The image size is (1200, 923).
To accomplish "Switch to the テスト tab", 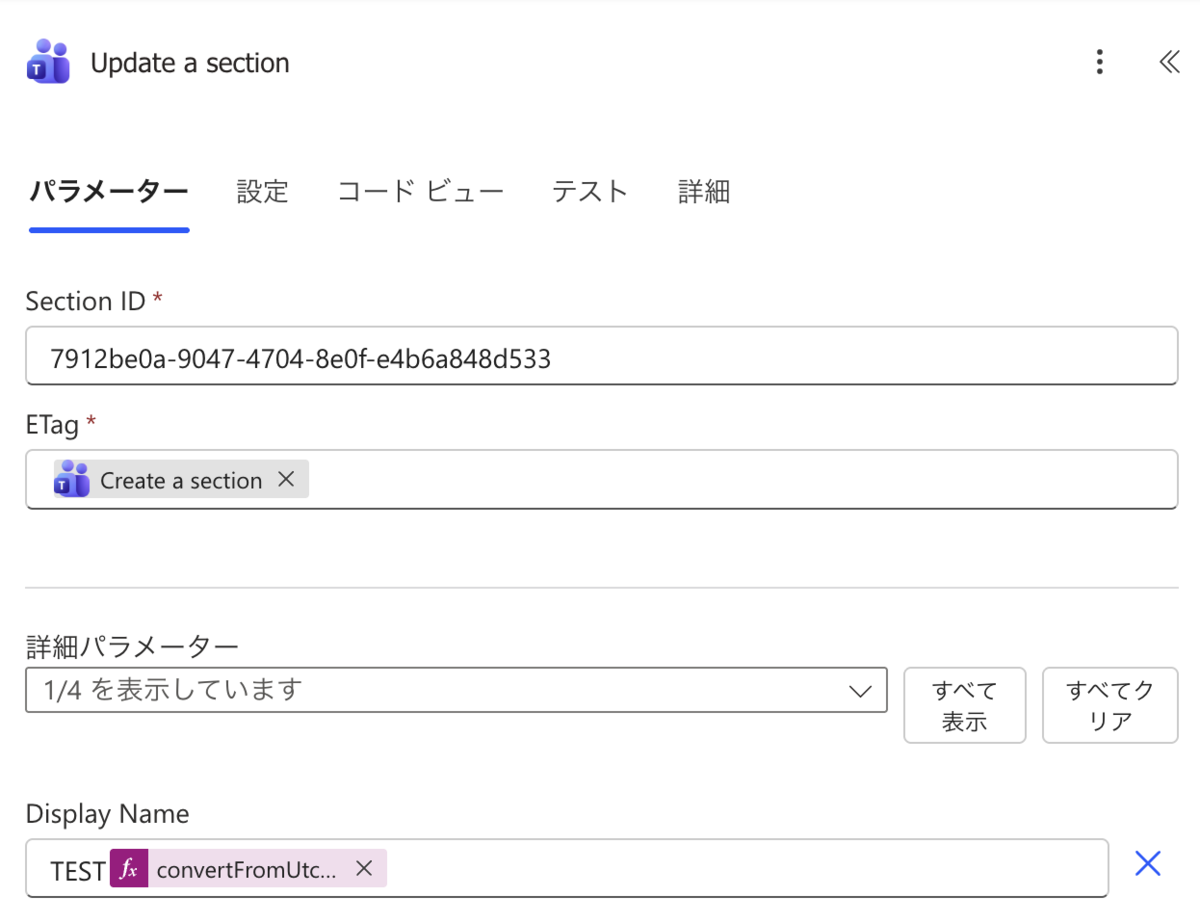I will [x=590, y=191].
